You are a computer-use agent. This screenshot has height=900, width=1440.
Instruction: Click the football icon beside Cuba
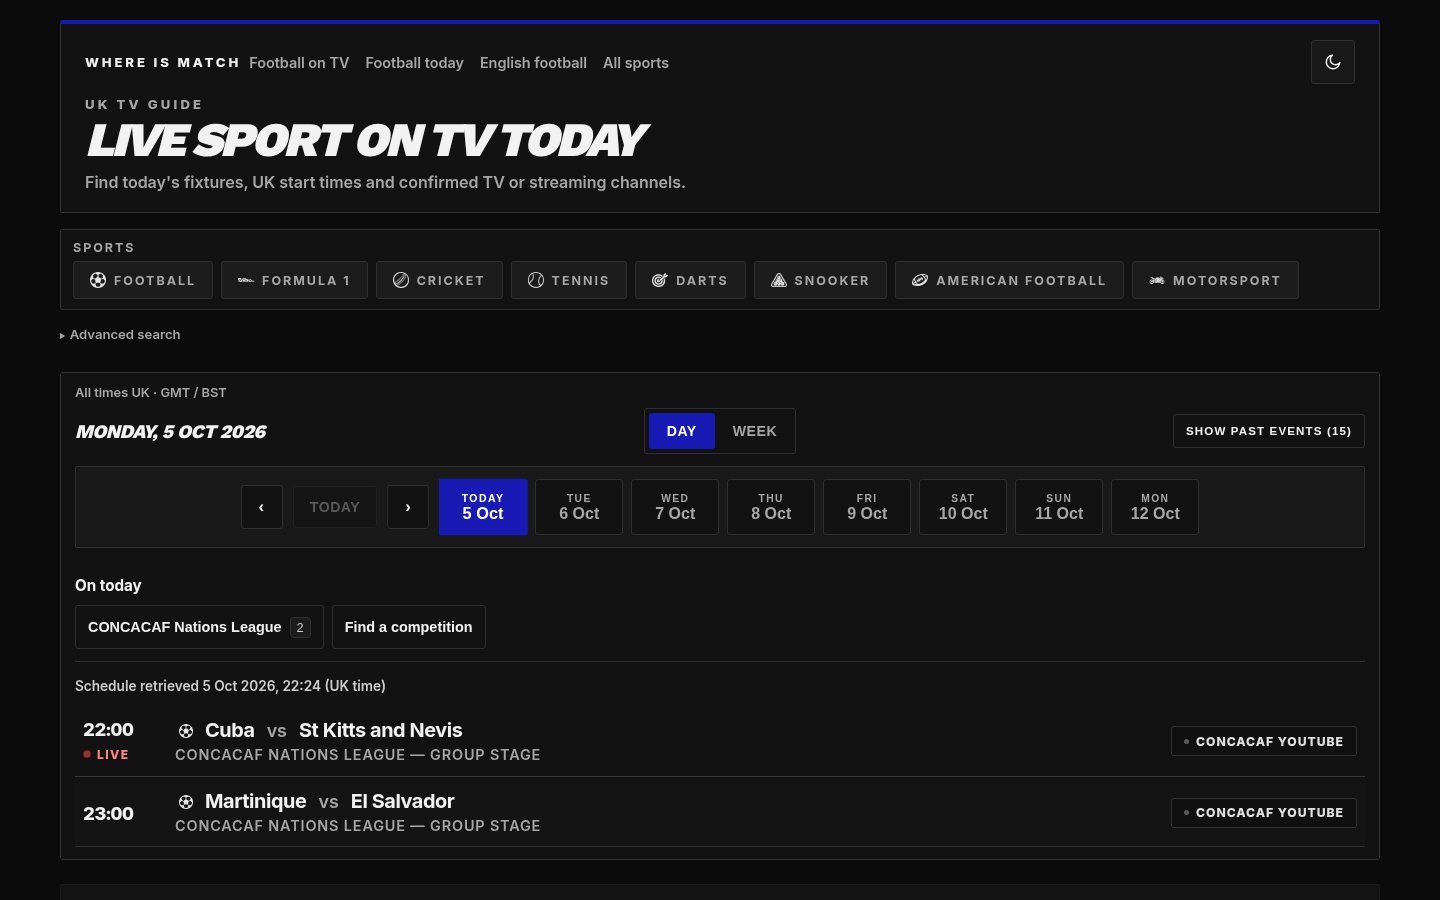point(185,731)
